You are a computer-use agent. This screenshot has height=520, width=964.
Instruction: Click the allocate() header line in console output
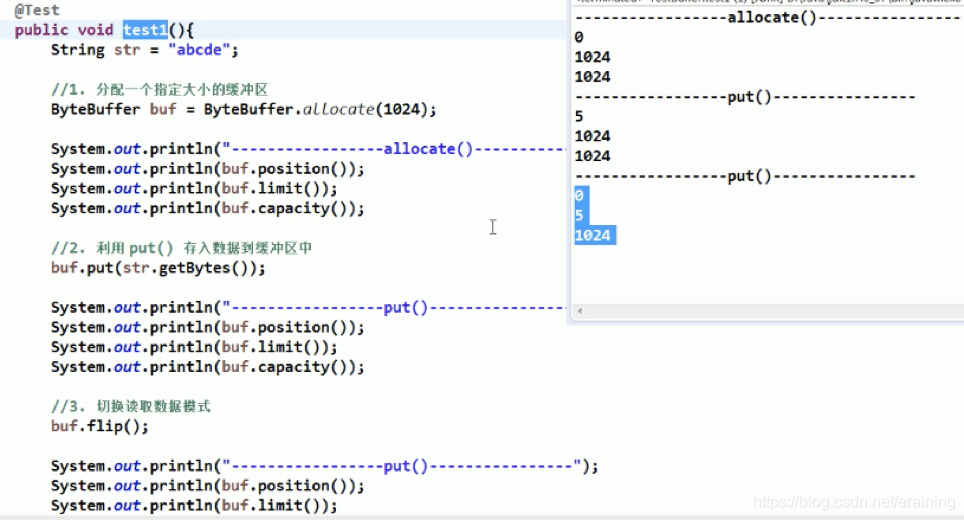(767, 18)
